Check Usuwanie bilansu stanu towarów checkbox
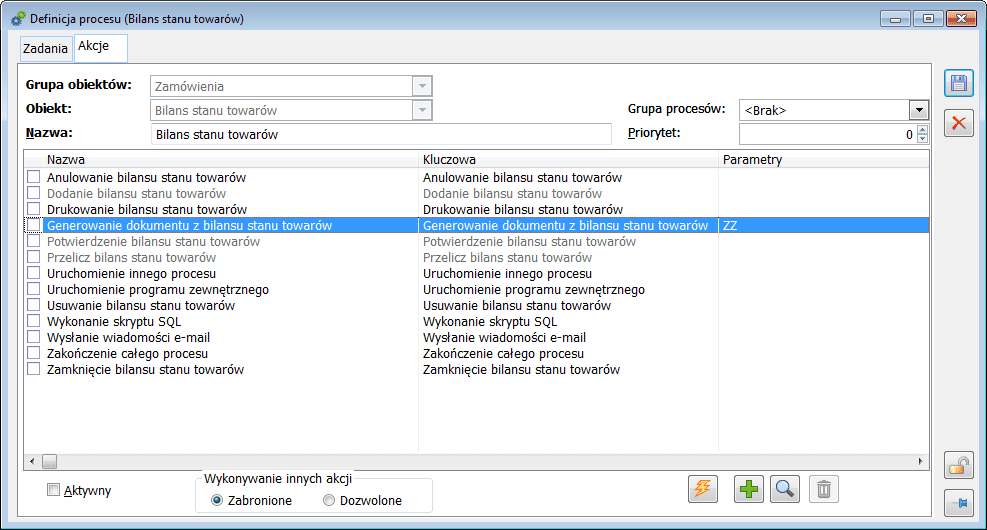The height and width of the screenshot is (530, 987). [x=33, y=305]
